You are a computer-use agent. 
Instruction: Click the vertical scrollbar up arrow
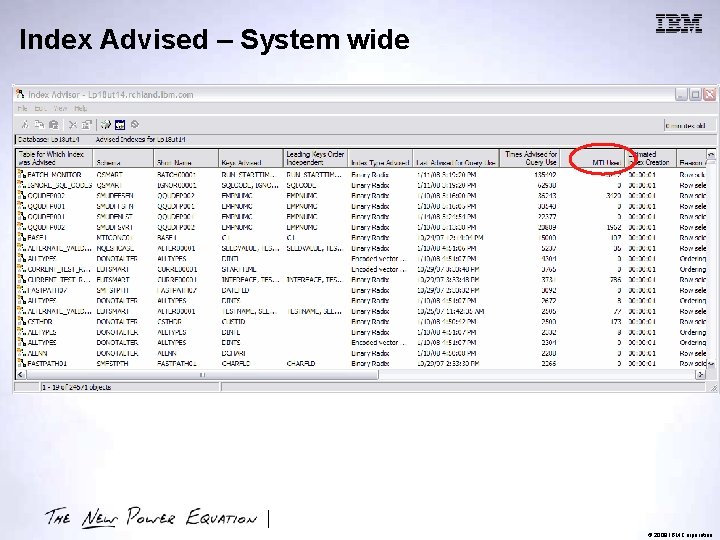pos(711,154)
